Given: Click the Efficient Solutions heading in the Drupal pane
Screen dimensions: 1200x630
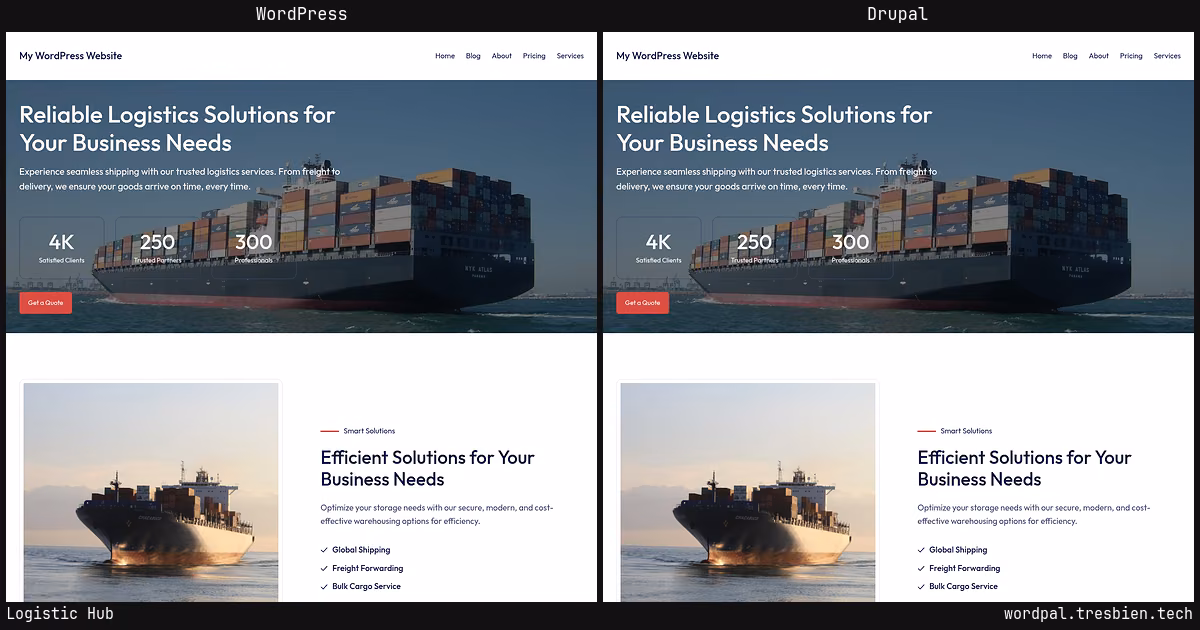Looking at the screenshot, I should coord(1025,468).
